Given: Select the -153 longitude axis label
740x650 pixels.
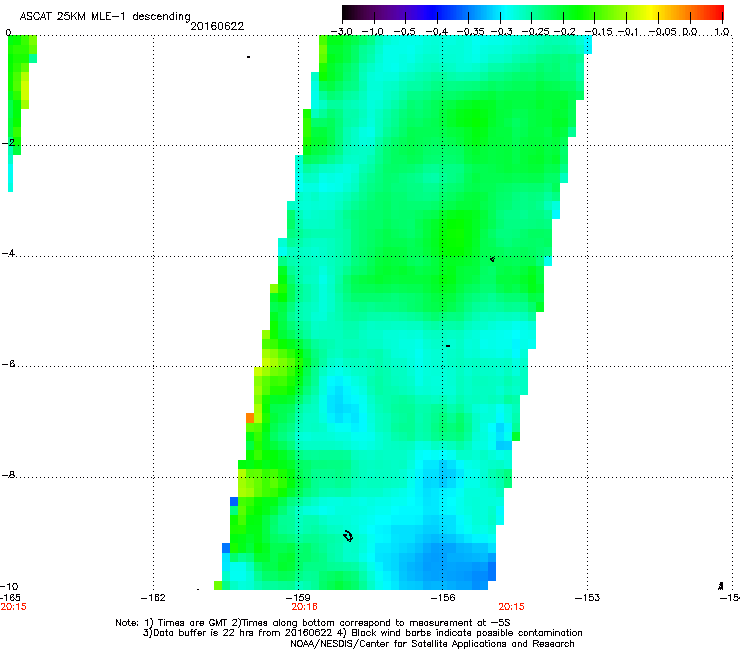Looking at the screenshot, I should (x=588, y=598).
